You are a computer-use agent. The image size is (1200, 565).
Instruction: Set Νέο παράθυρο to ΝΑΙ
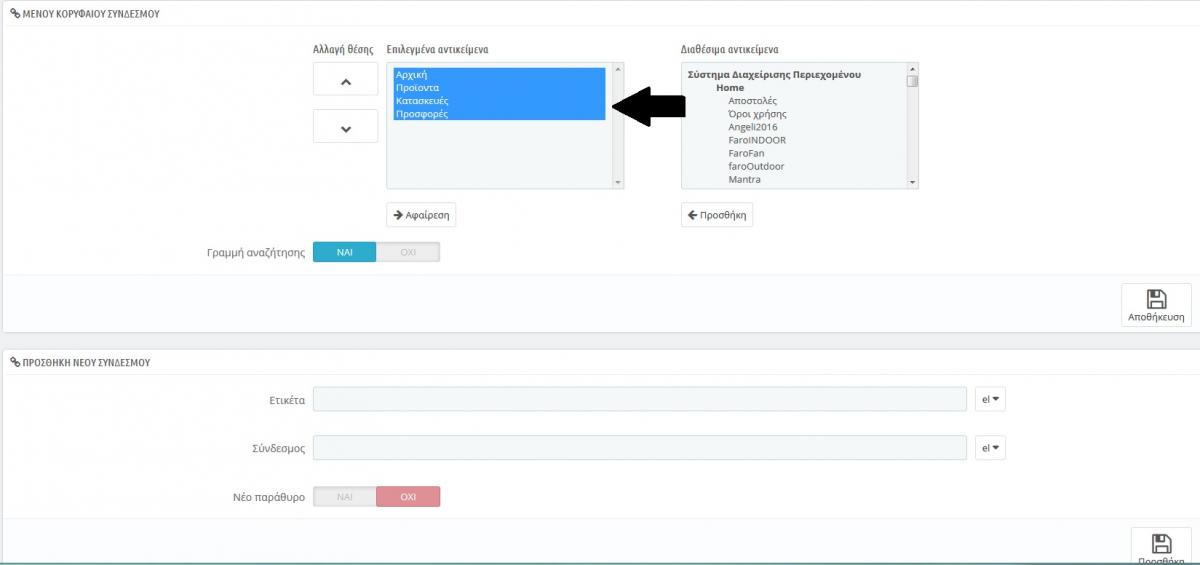point(345,496)
